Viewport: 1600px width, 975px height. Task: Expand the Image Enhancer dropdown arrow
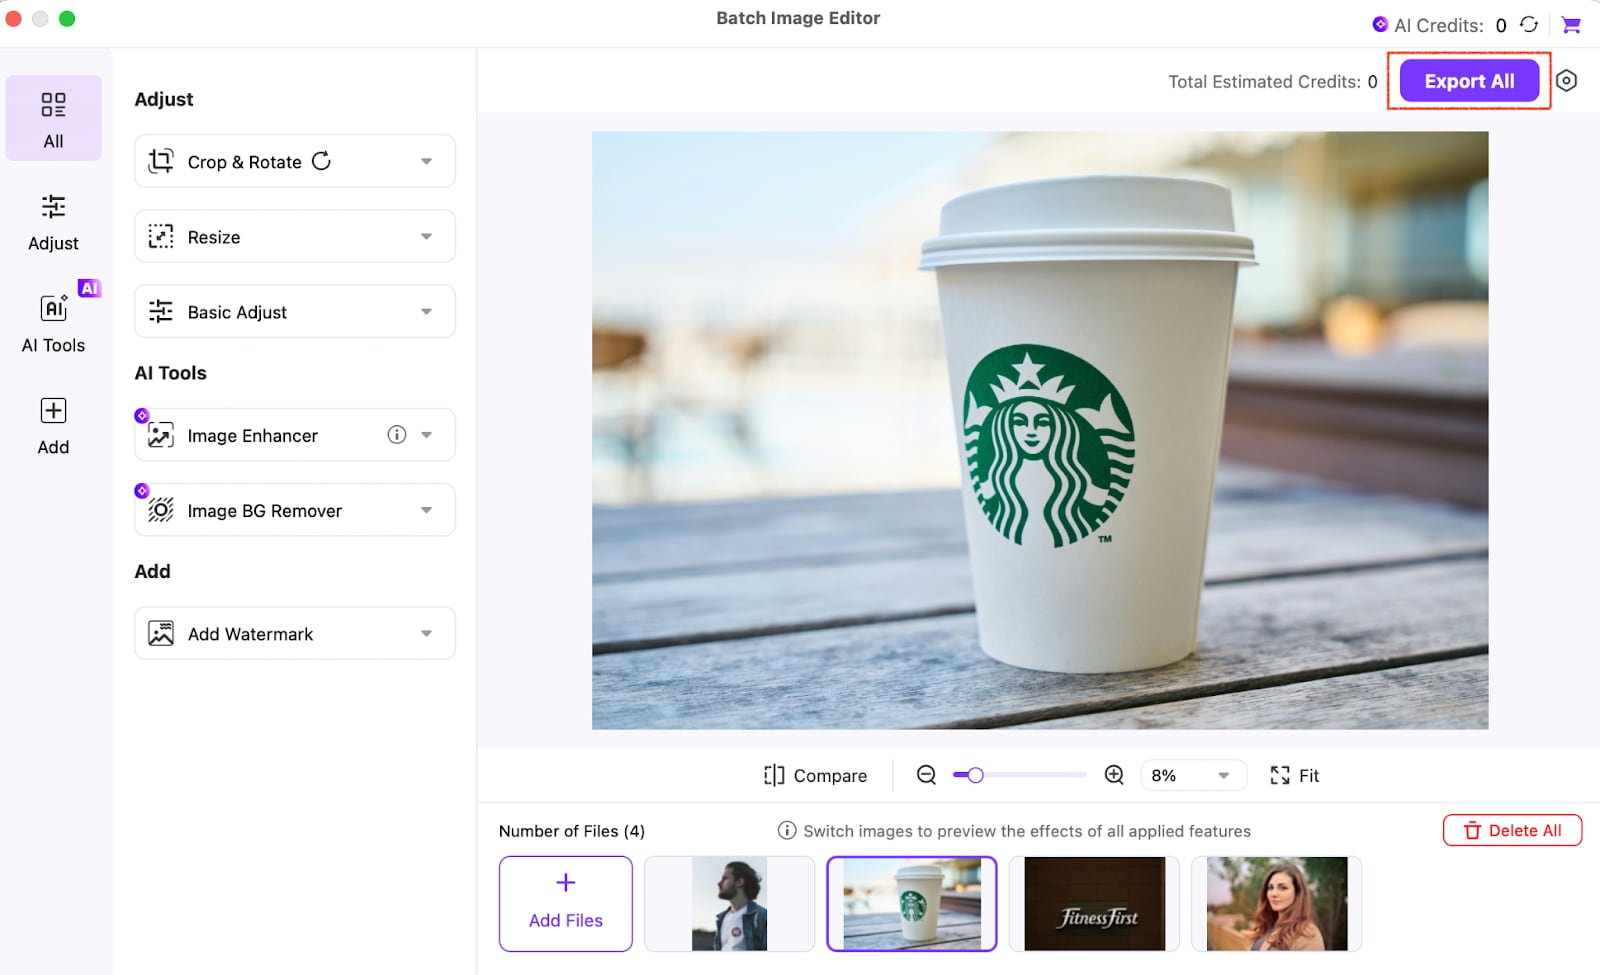coord(427,435)
